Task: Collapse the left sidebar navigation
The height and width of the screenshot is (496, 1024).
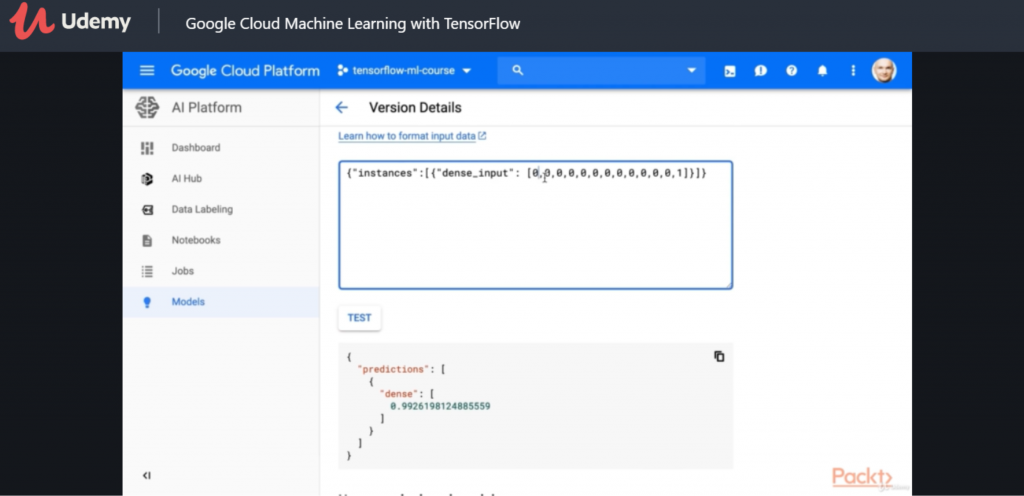Action: [x=146, y=475]
